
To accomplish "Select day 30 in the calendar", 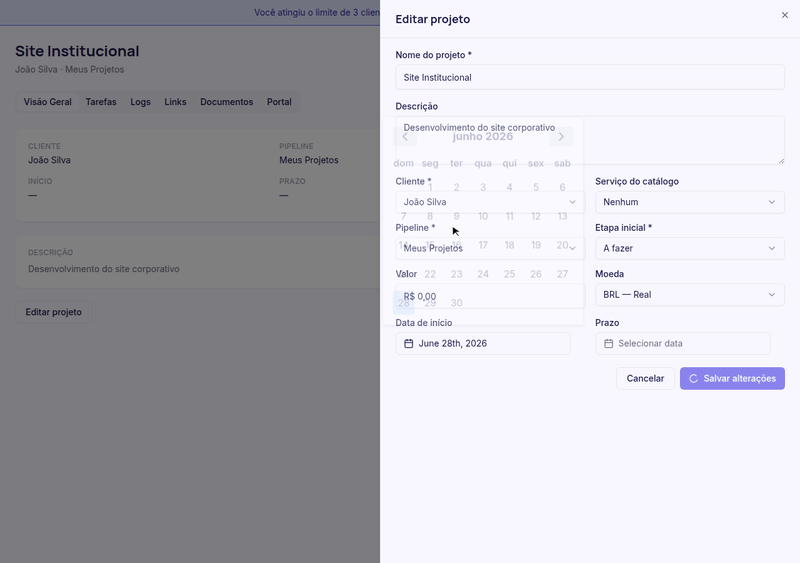I will [456, 303].
